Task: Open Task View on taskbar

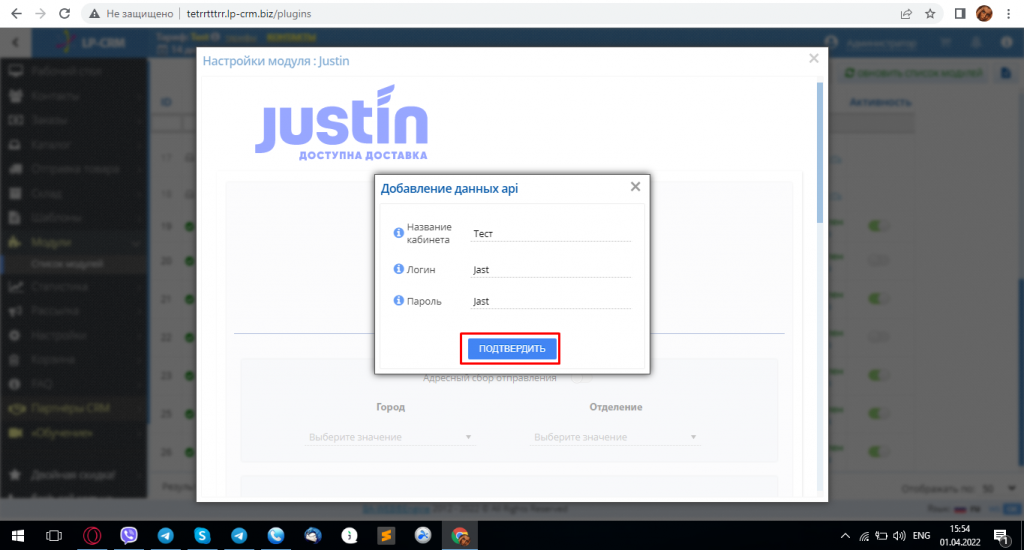Action: 54,536
